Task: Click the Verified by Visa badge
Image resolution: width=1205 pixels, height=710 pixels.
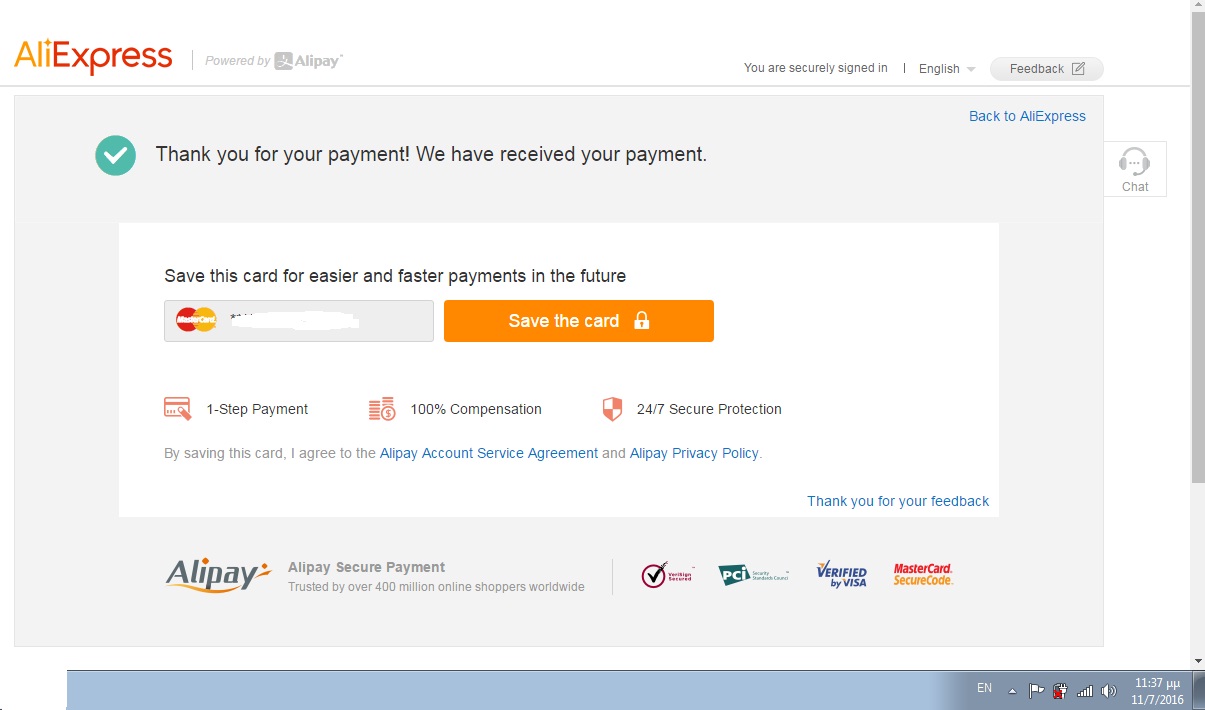Action: [842, 574]
